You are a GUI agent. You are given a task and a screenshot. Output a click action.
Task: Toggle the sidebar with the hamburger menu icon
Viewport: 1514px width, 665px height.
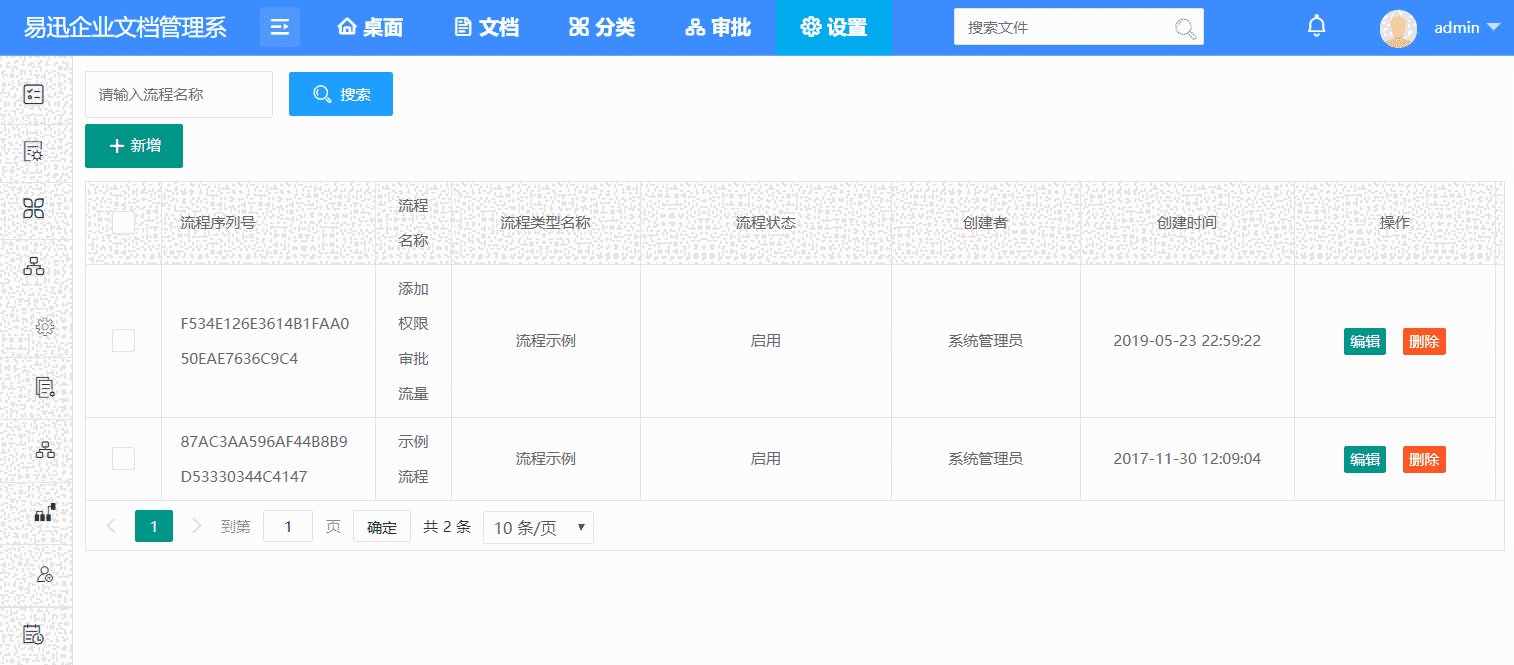pyautogui.click(x=279, y=26)
